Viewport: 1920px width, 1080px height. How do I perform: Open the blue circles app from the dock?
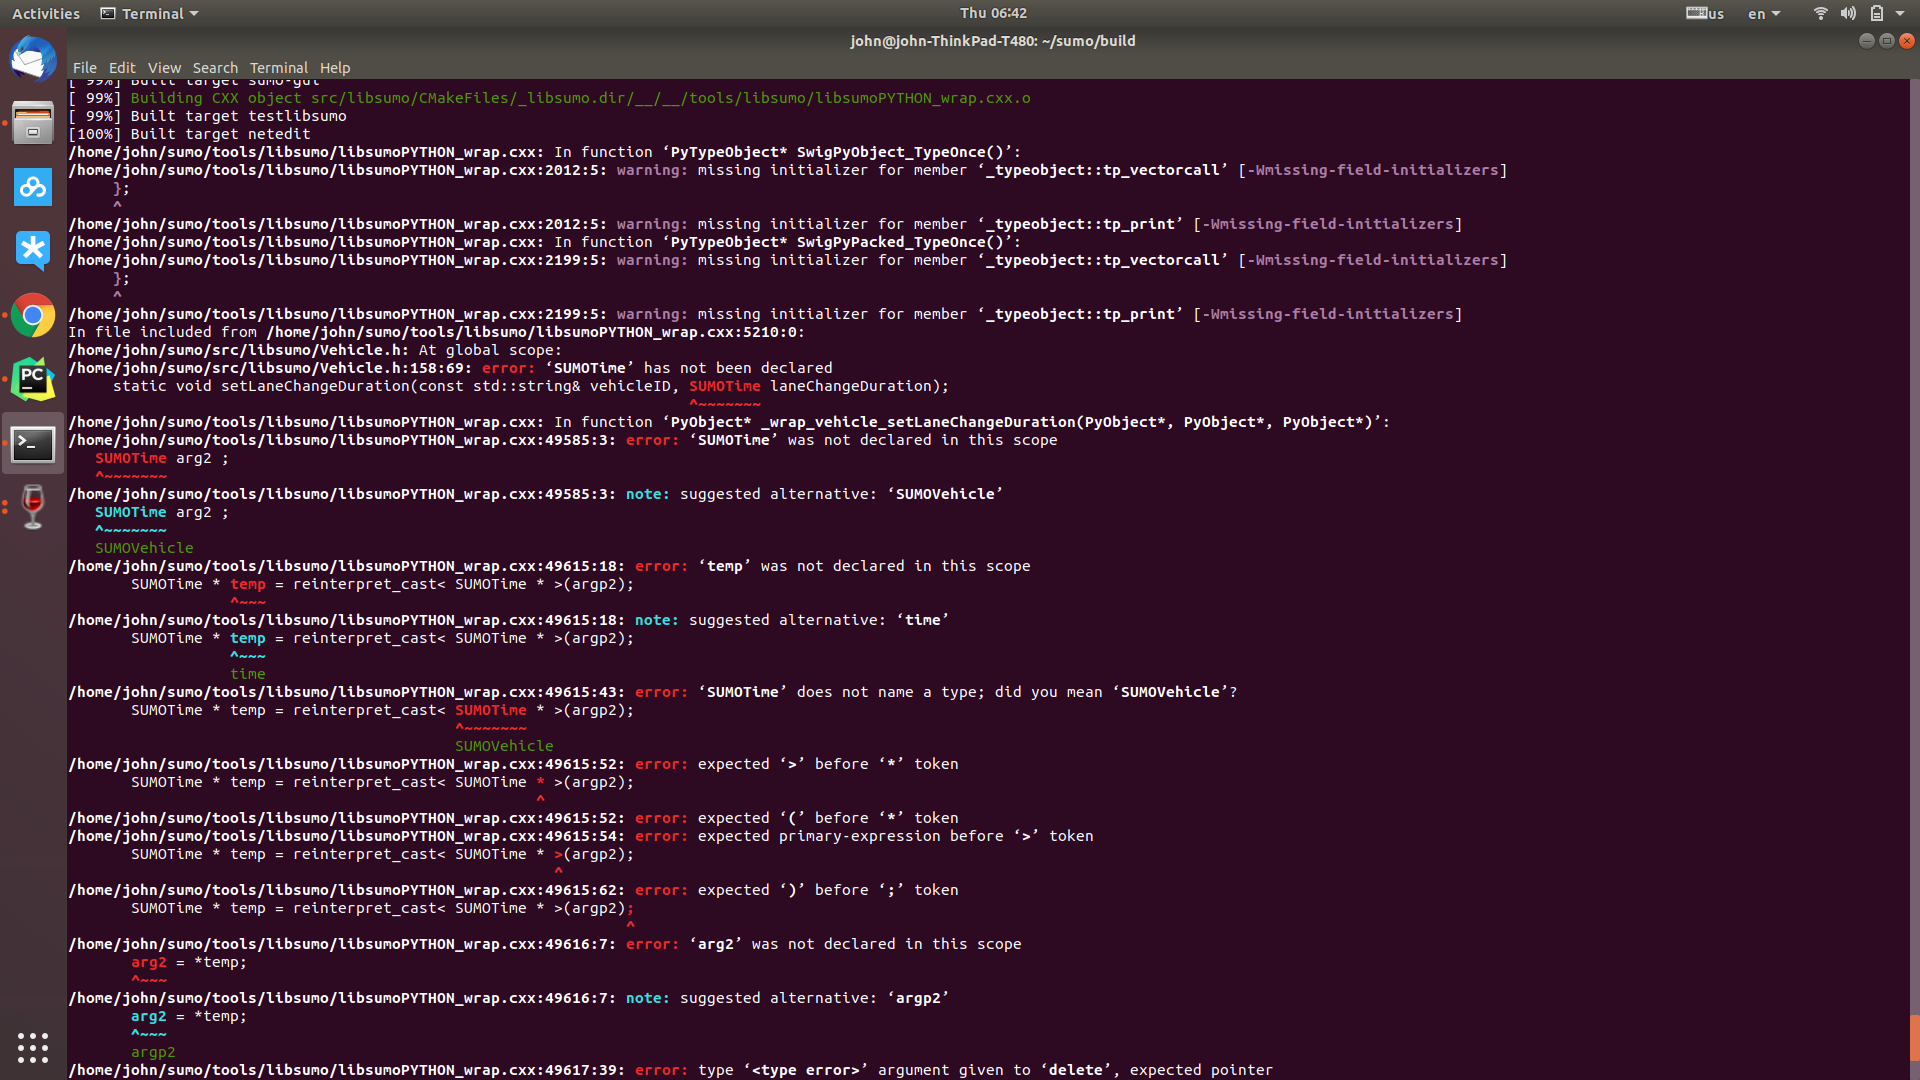(x=33, y=187)
